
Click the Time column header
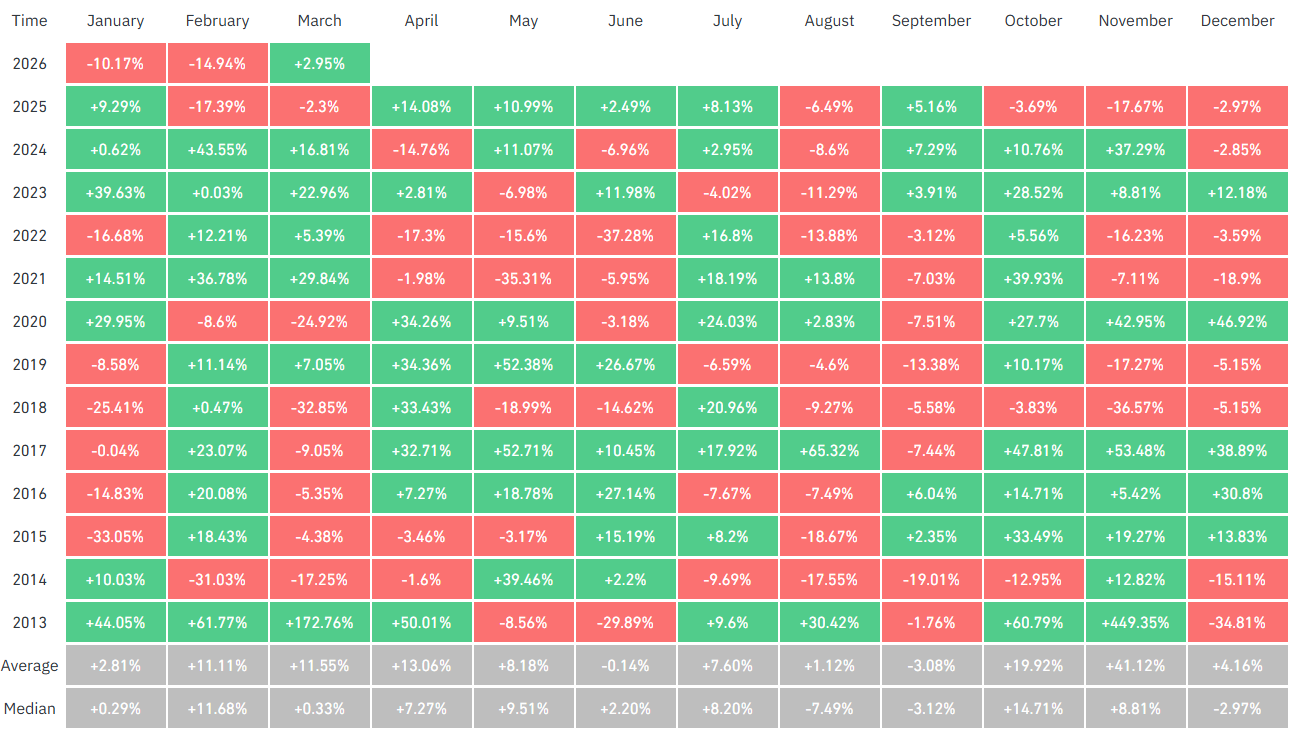coord(30,21)
